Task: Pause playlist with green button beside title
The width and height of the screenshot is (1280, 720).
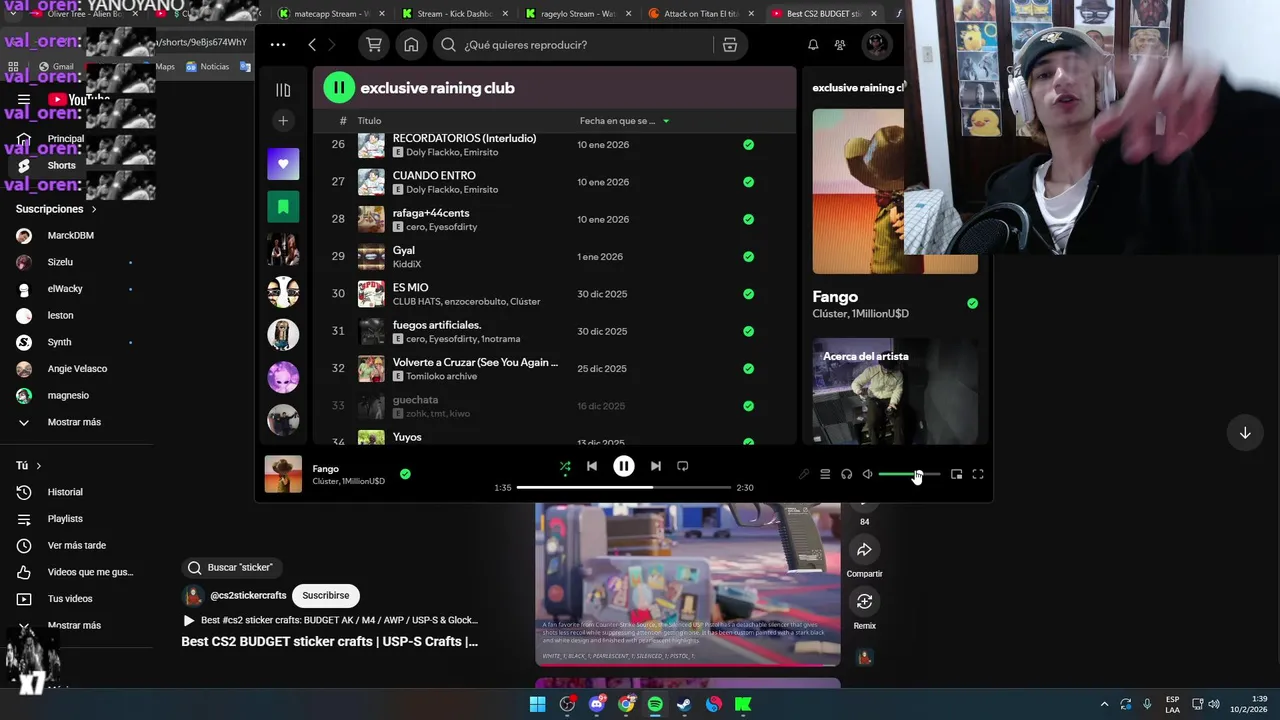Action: pos(339,88)
